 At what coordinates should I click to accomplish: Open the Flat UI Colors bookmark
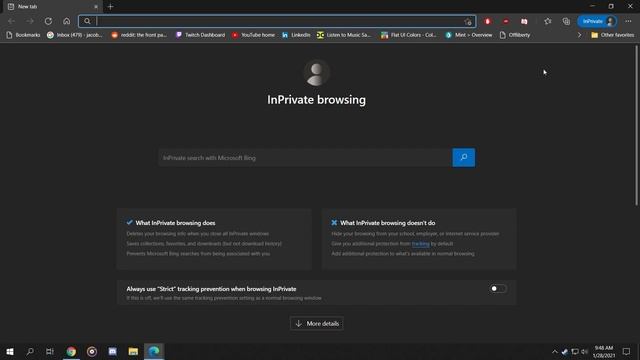click(x=409, y=35)
